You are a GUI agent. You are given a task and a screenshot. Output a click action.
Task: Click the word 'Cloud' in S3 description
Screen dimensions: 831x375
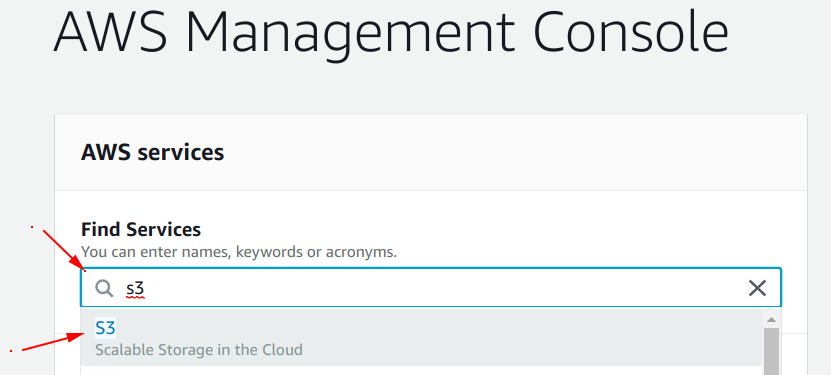[283, 350]
